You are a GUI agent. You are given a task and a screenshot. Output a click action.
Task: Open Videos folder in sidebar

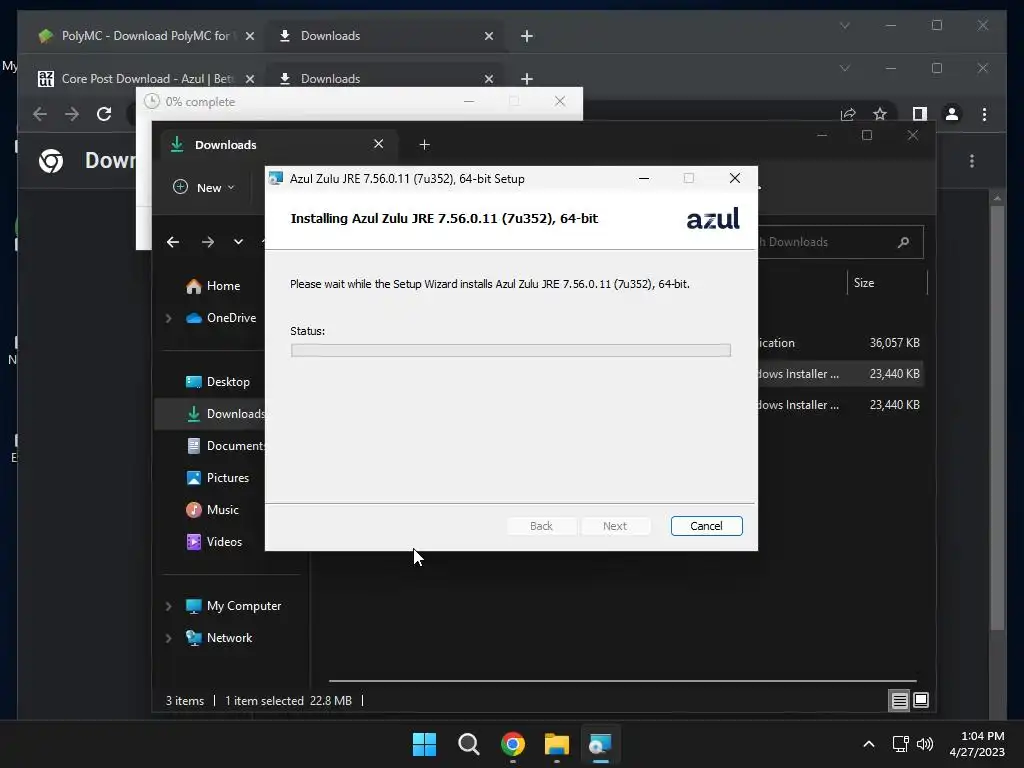click(x=214, y=542)
